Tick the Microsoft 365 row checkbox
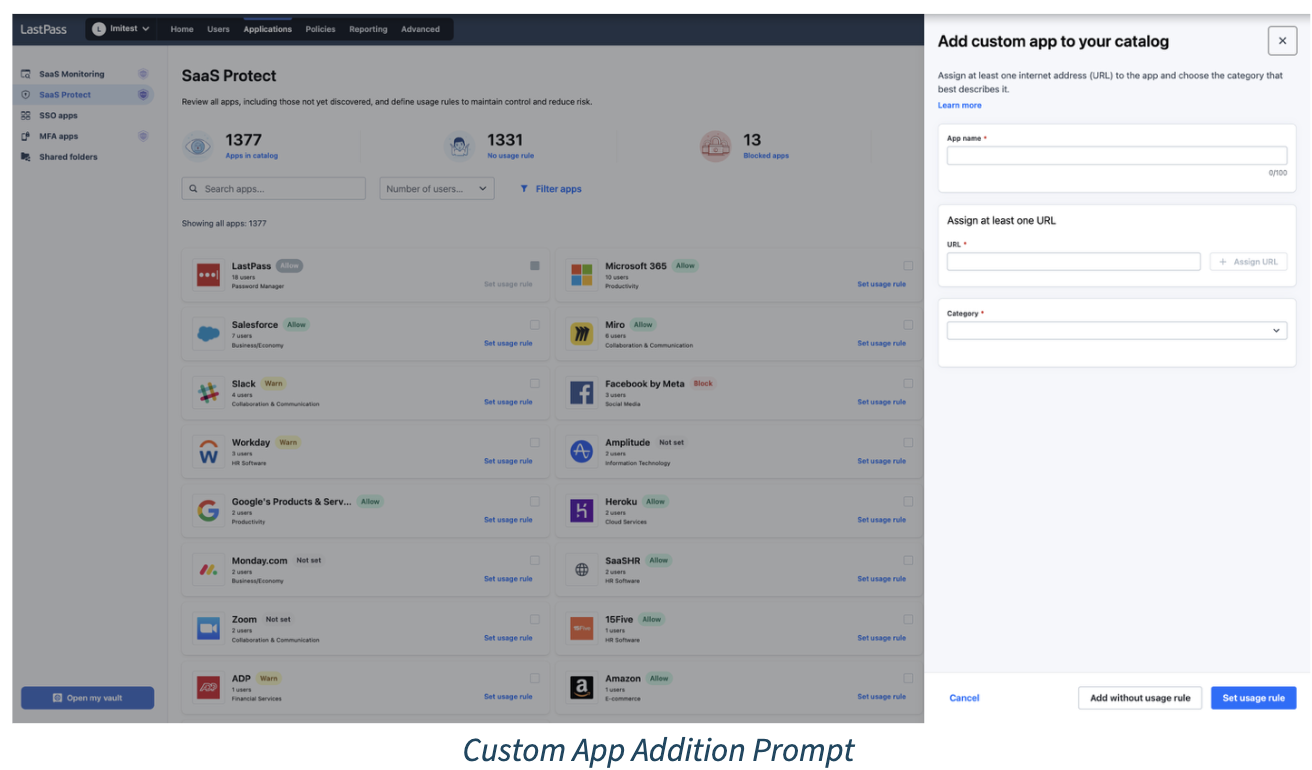 (908, 266)
